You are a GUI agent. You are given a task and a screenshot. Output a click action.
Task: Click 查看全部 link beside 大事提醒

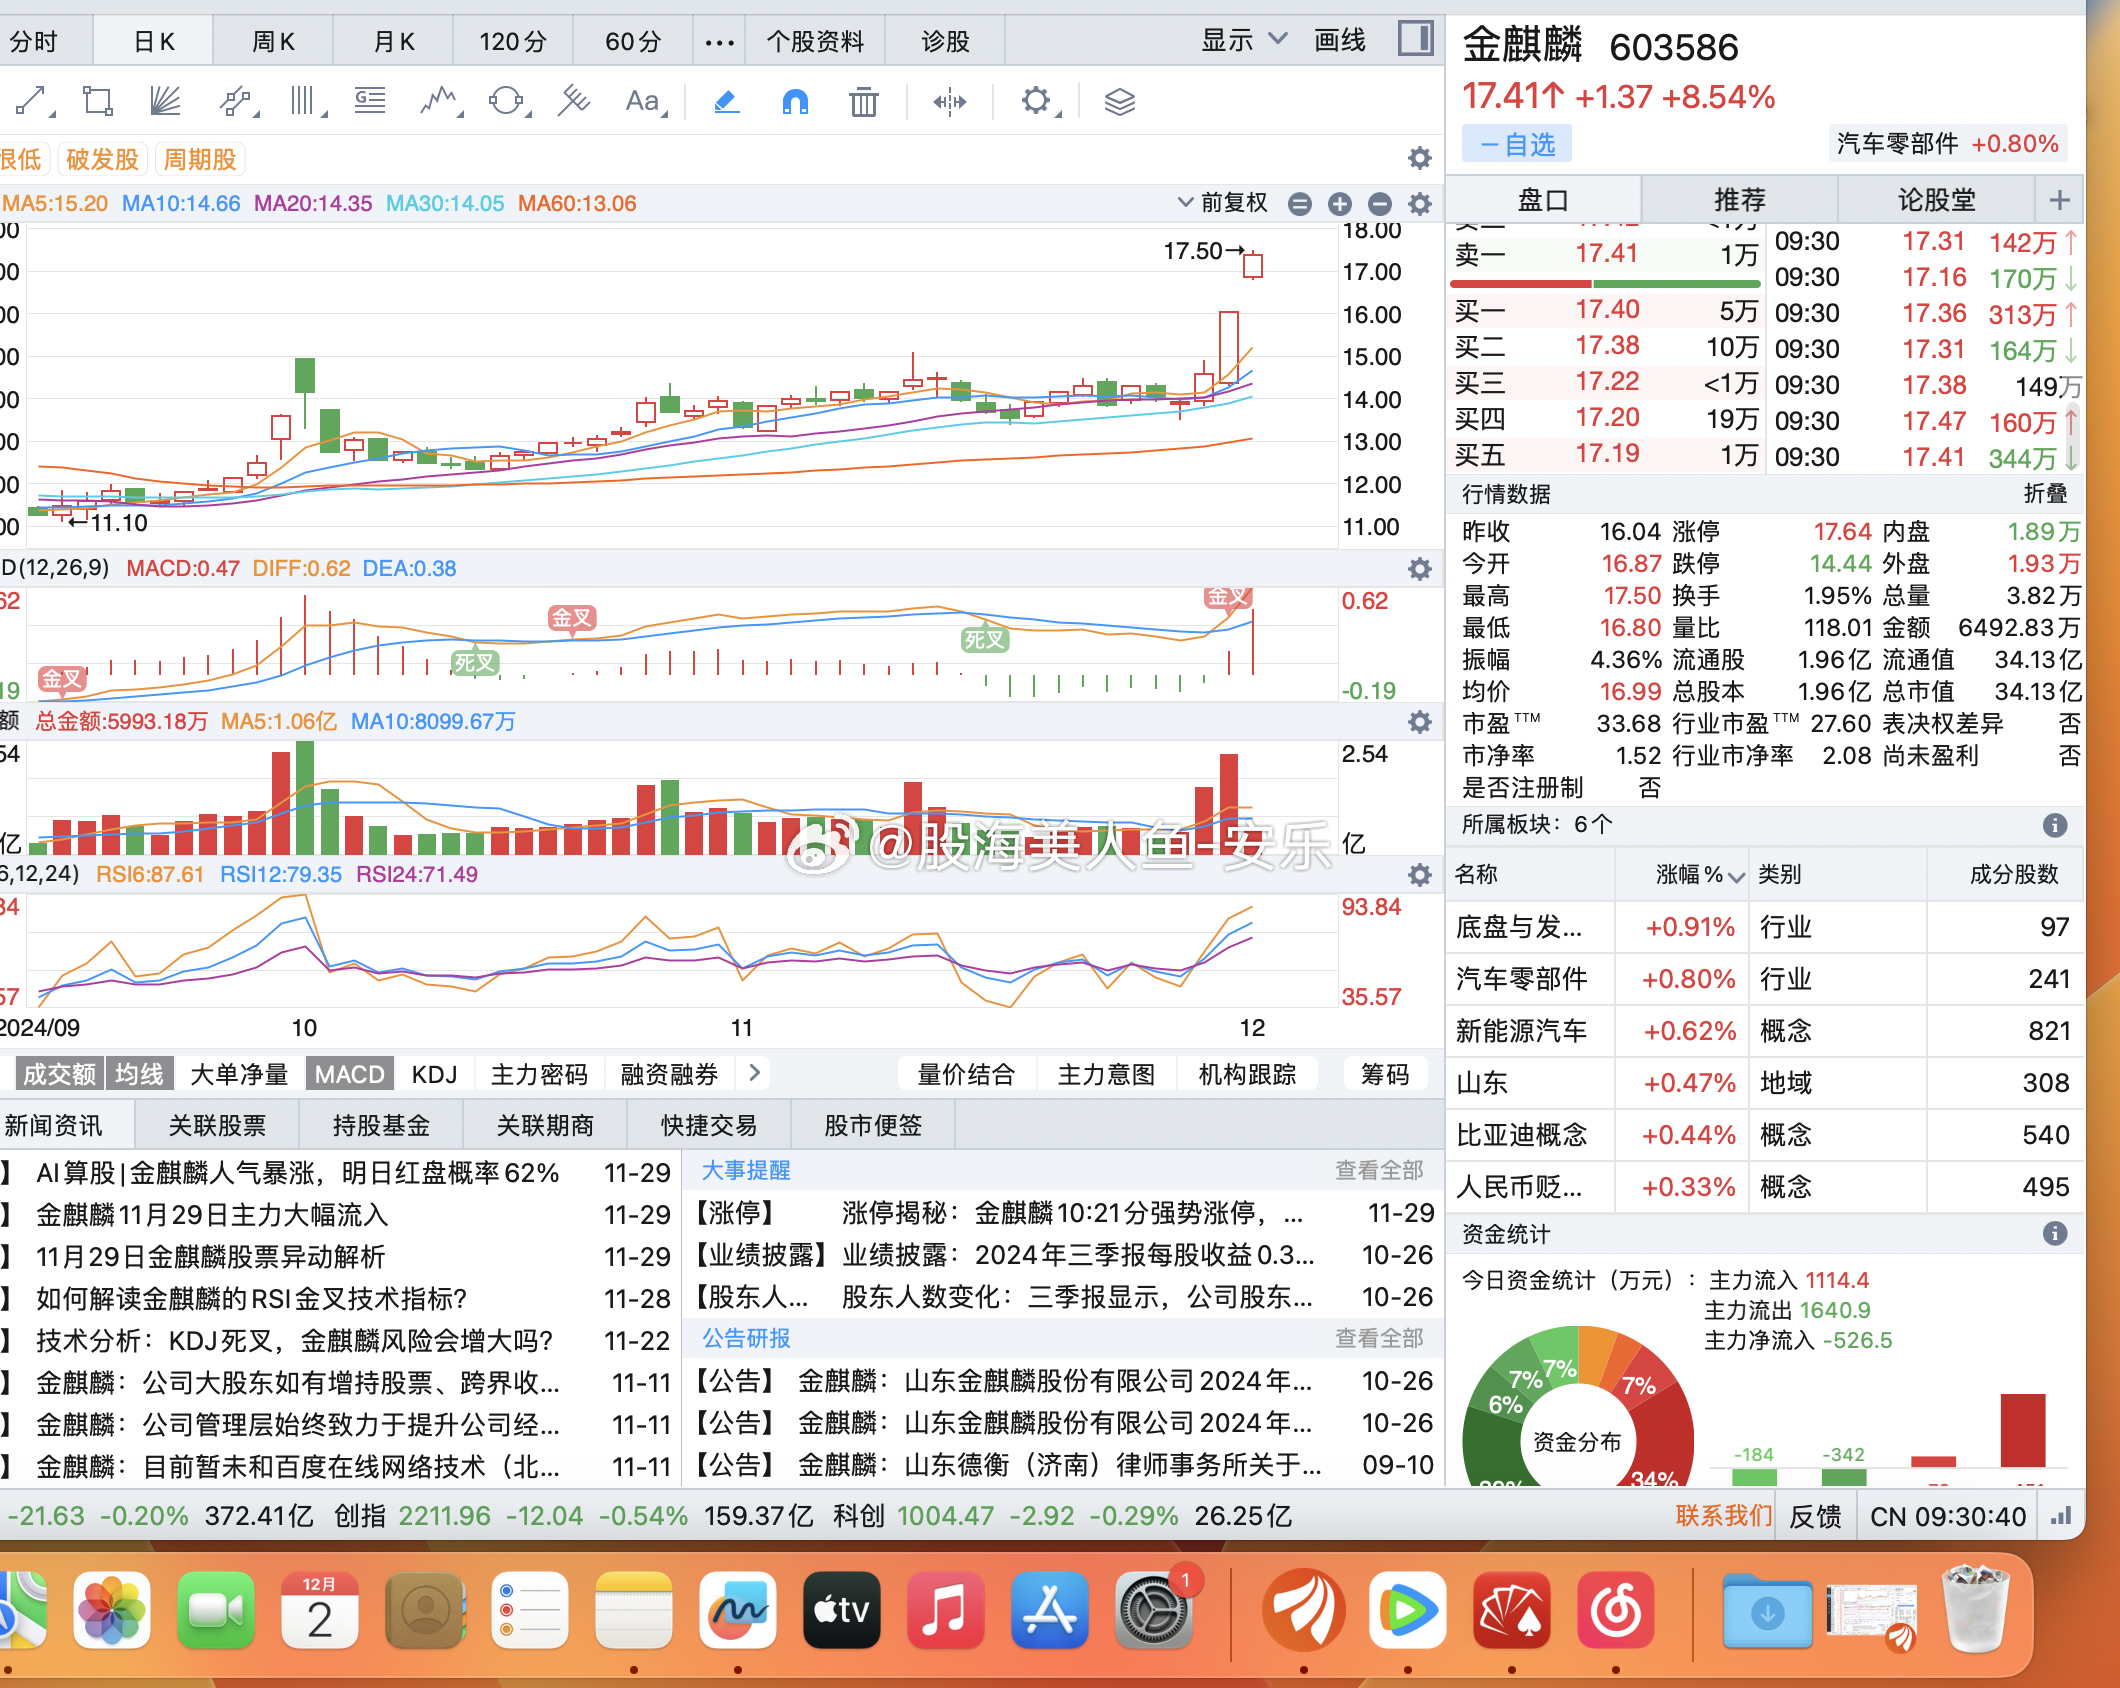pos(1378,1170)
